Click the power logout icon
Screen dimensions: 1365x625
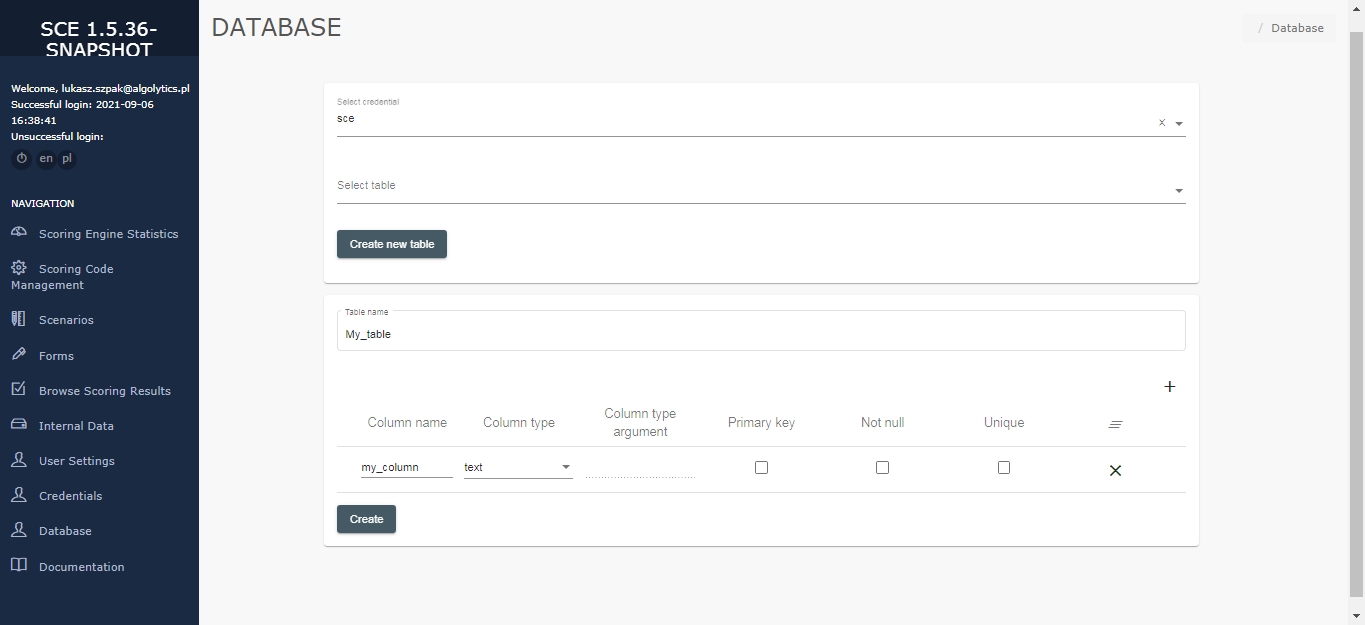(x=21, y=159)
